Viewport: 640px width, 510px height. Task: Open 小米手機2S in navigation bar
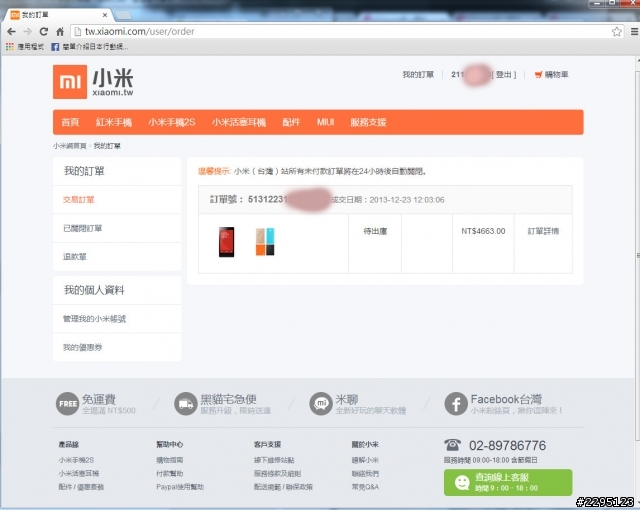(x=172, y=122)
